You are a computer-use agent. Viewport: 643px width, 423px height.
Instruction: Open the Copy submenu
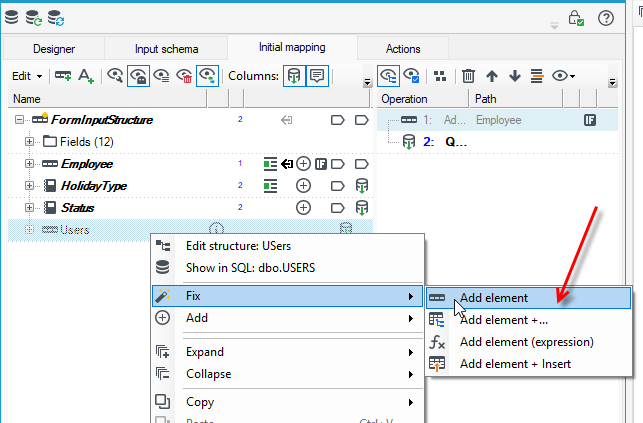[x=287, y=402]
